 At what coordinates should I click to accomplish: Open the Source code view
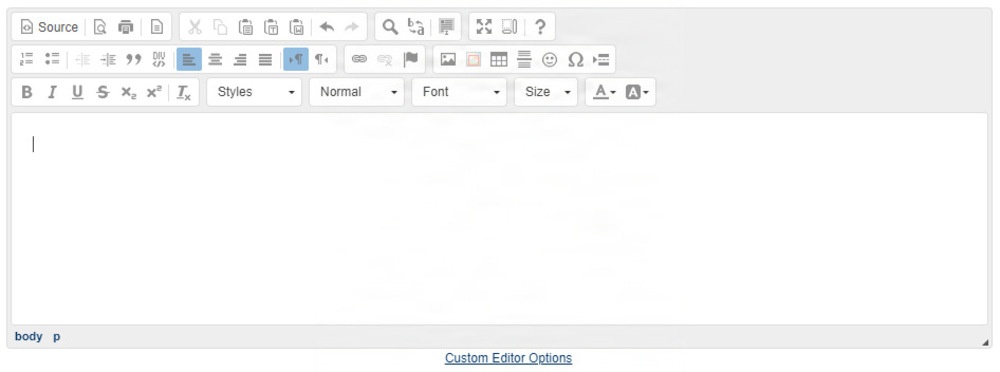coord(49,27)
